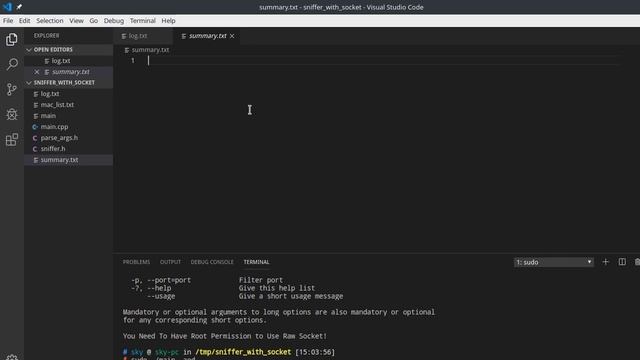Click '/tmp/sniffer_with_socket' path in terminal prompt

click(x=243, y=352)
